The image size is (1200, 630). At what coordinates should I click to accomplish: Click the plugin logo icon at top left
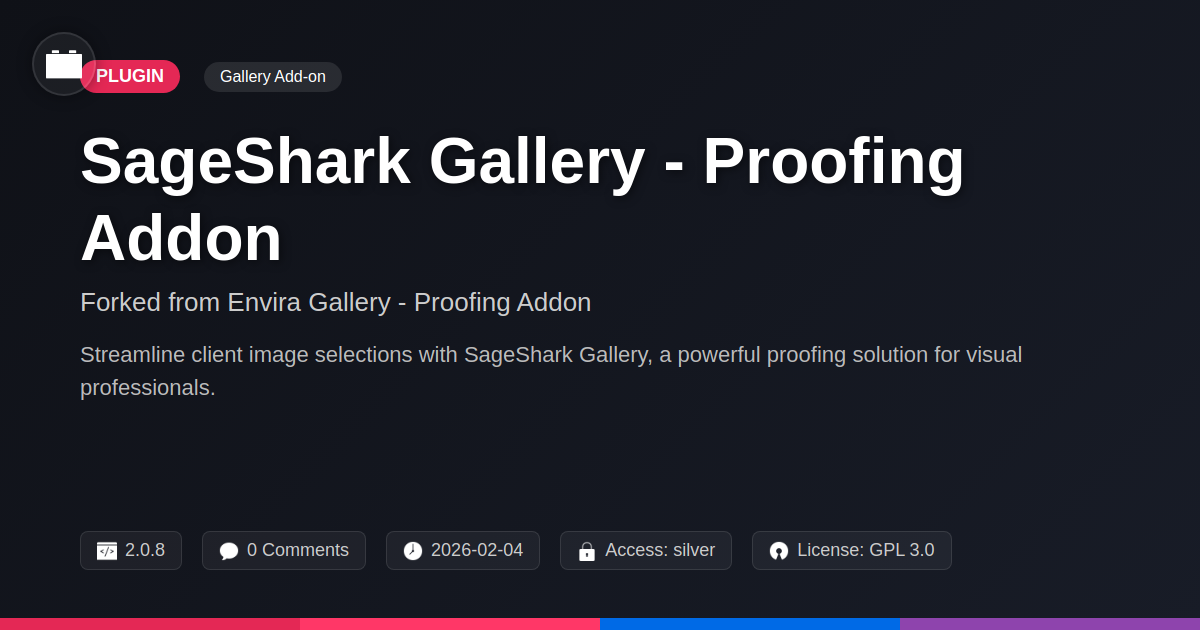coord(64,64)
